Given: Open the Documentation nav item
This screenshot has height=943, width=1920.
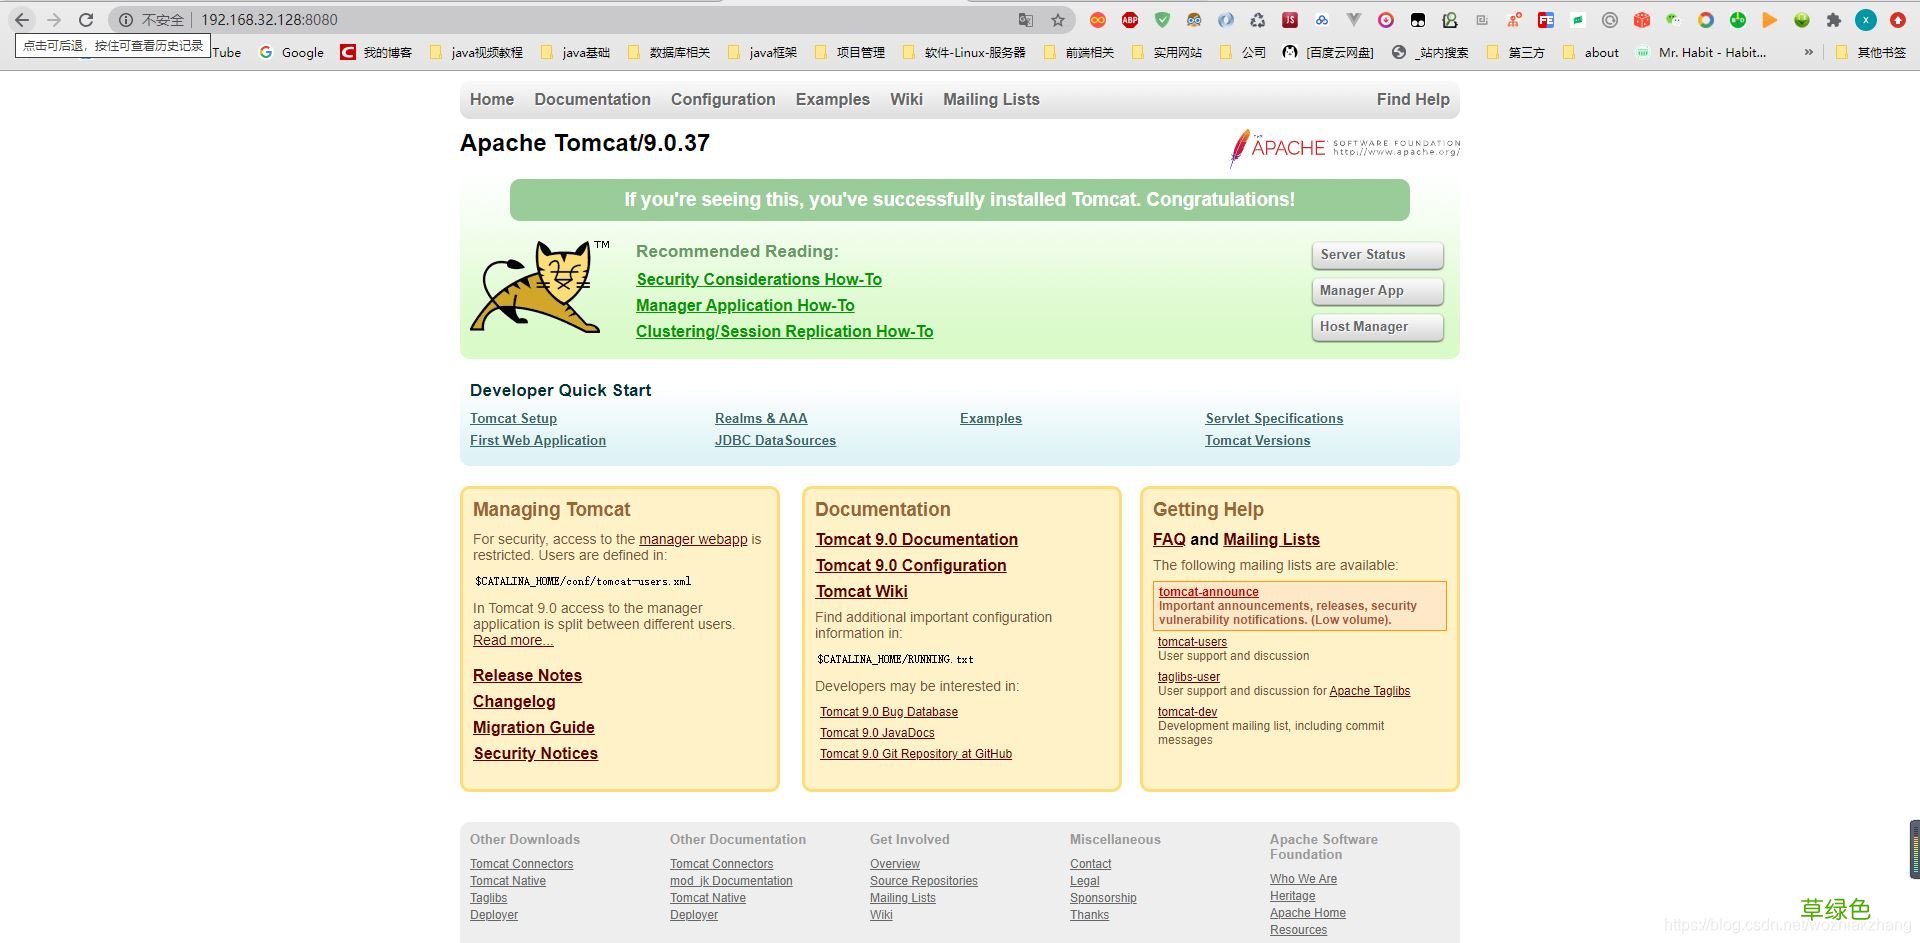Looking at the screenshot, I should click(592, 99).
